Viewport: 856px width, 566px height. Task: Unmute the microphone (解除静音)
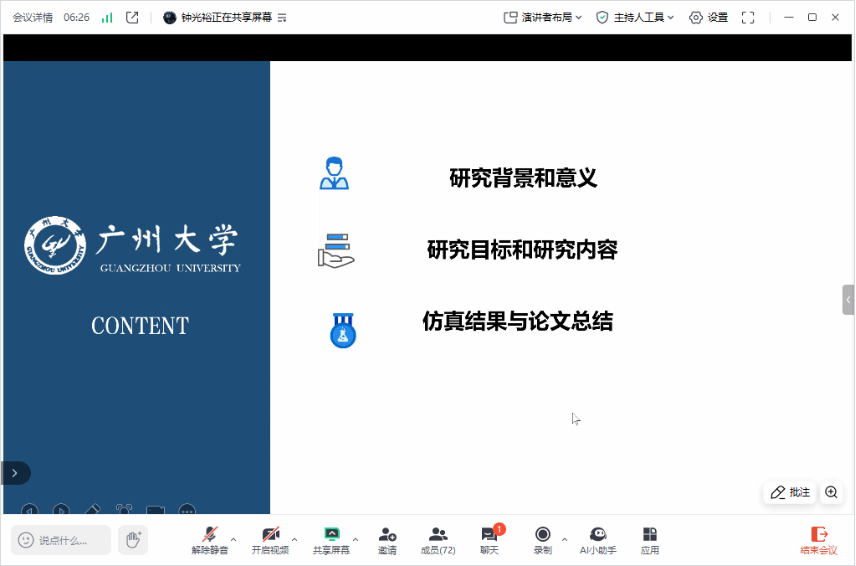pos(209,539)
